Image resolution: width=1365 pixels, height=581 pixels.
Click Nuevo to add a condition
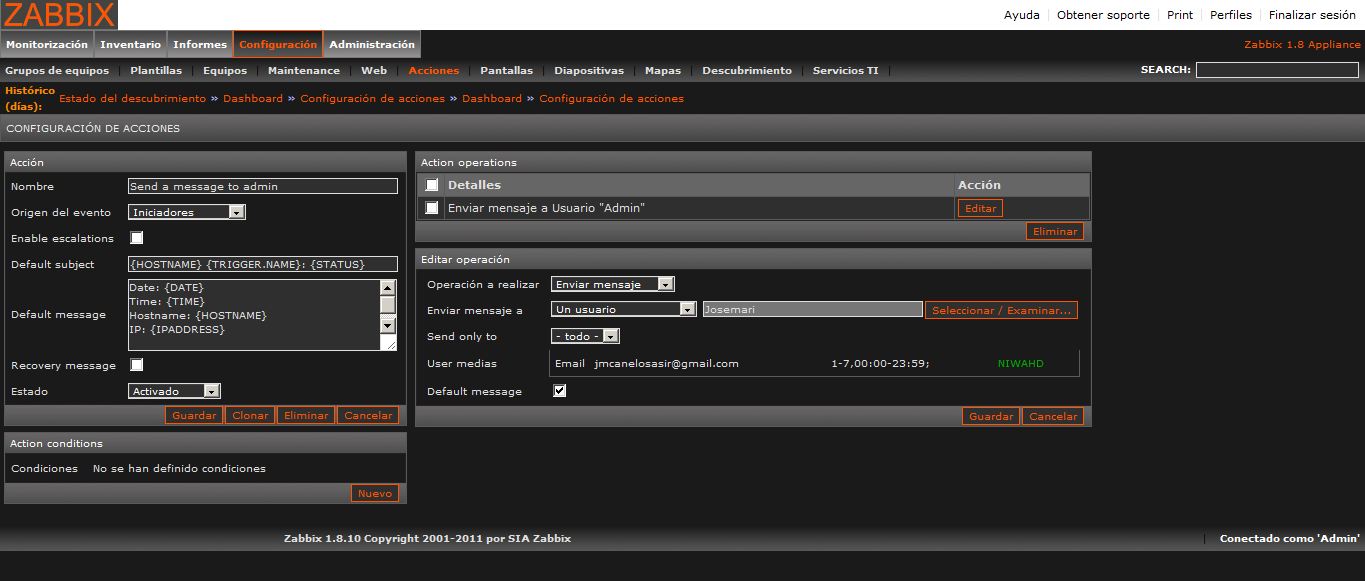click(375, 493)
